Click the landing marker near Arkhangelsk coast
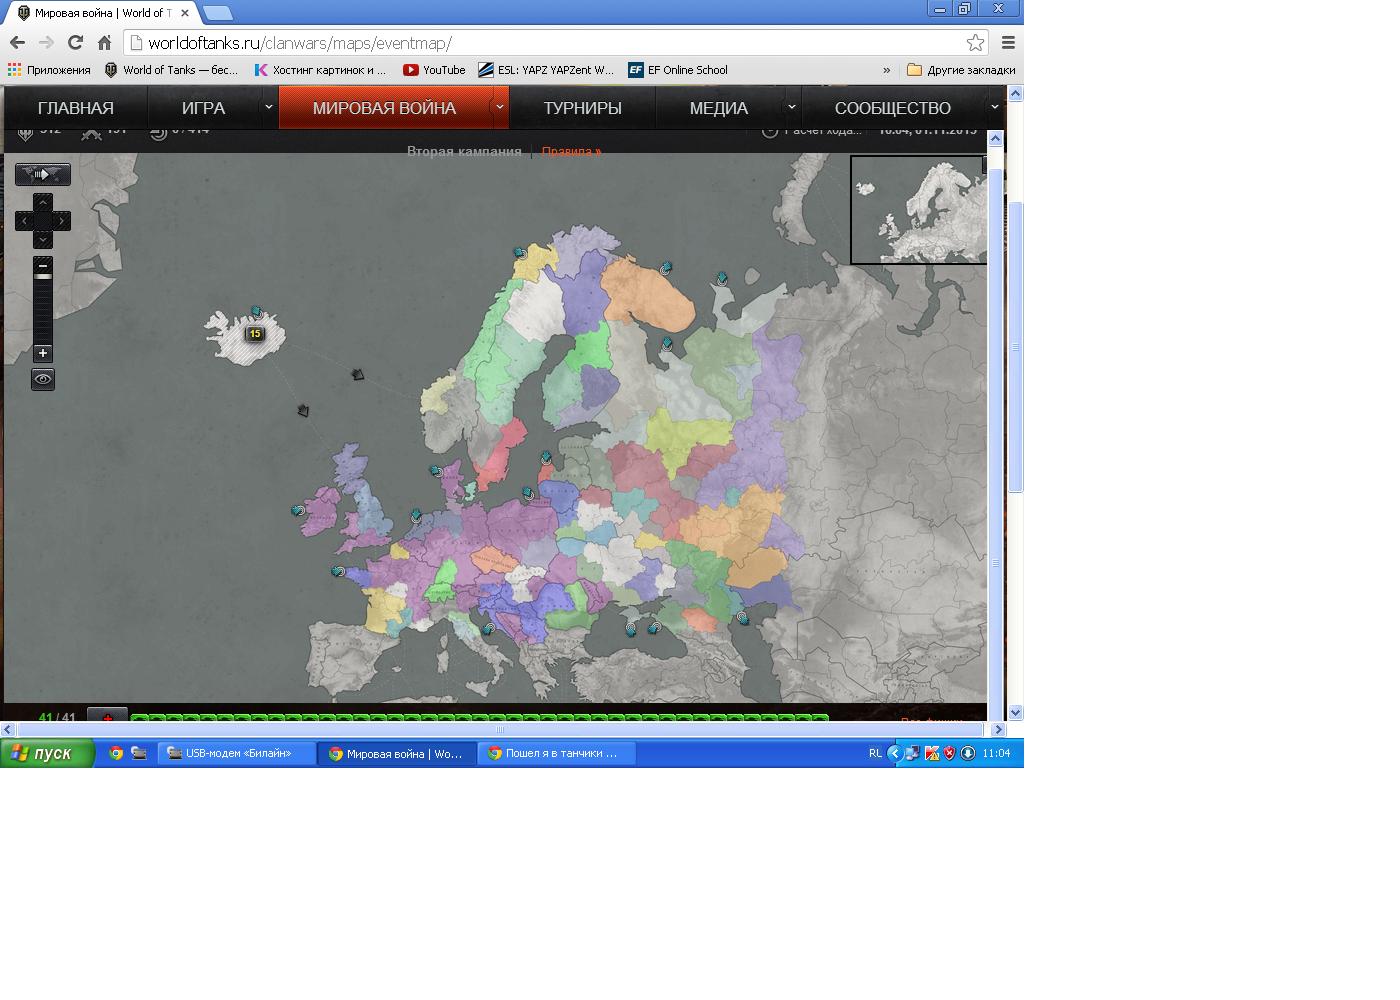The image size is (1400, 1000). pos(722,279)
